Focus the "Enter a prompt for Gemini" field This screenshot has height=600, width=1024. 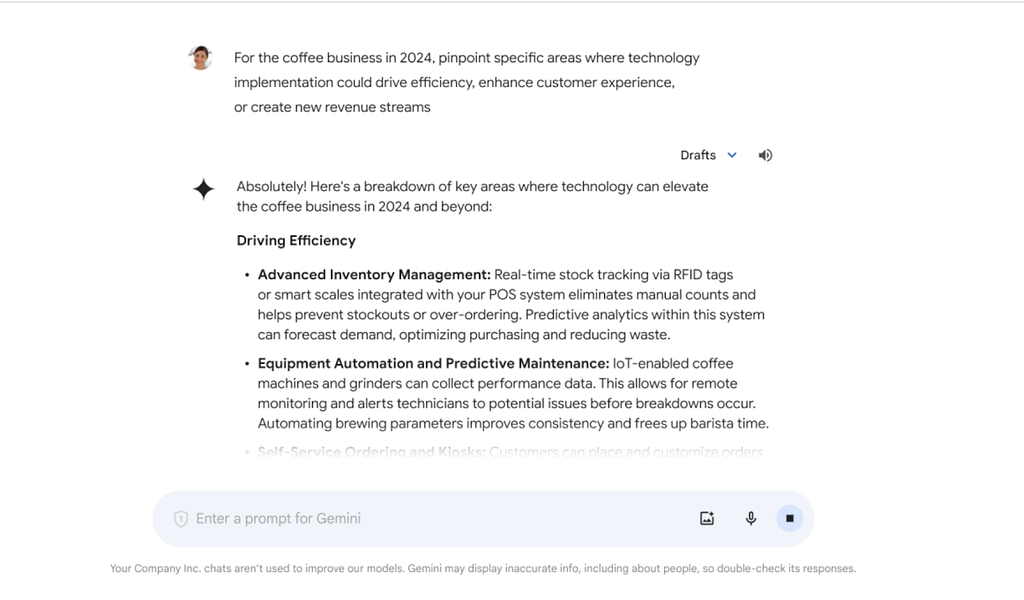[483, 518]
